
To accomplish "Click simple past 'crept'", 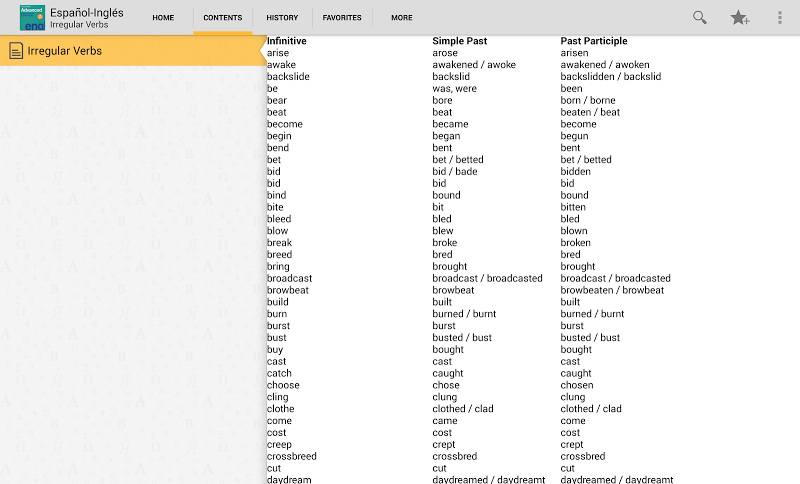I will click(444, 445).
